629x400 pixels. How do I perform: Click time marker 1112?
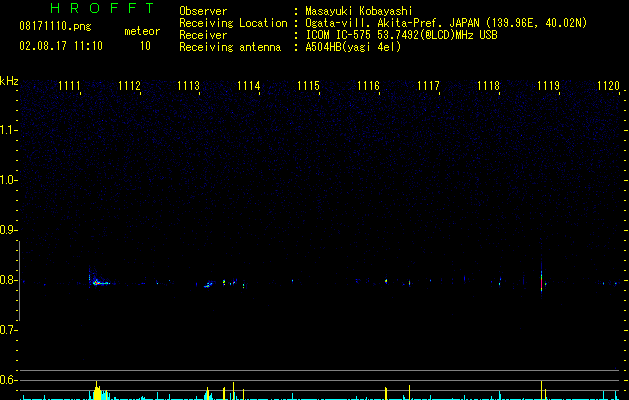pyautogui.click(x=129, y=86)
